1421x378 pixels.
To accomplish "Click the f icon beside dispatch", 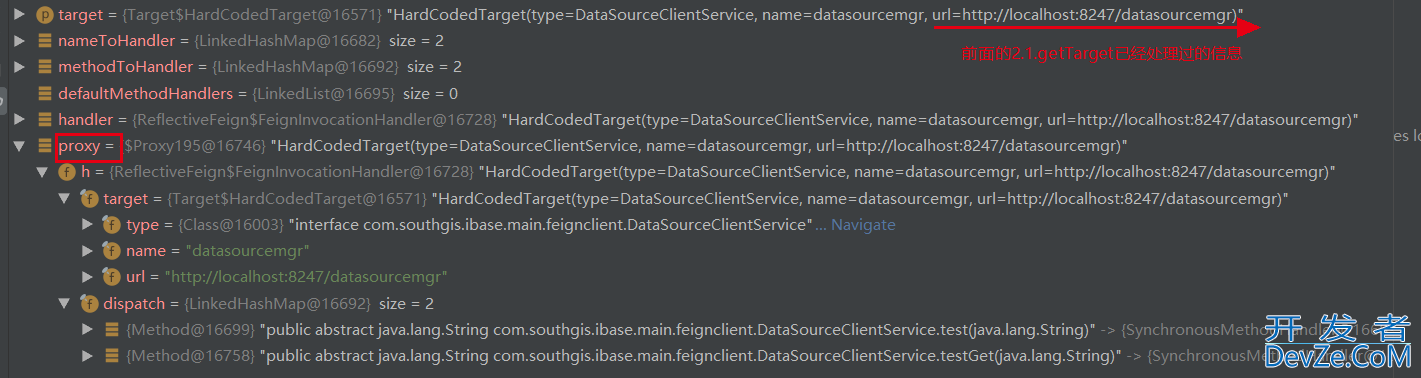I will pyautogui.click(x=90, y=303).
